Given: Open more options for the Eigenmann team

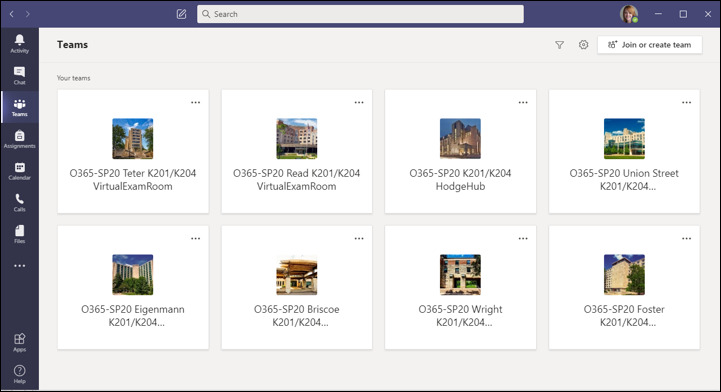Looking at the screenshot, I should [x=195, y=239].
